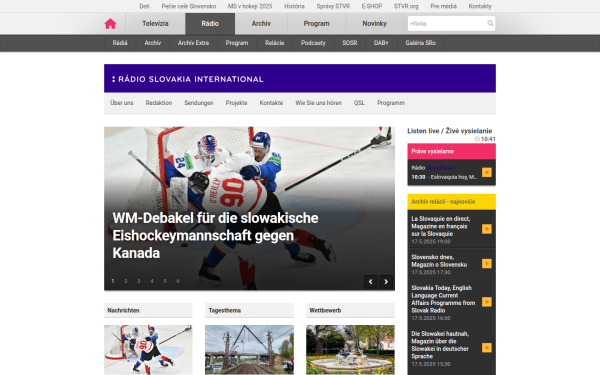Click the Archív relácií - najnovšie header
This screenshot has height=375, width=600.
452,202
